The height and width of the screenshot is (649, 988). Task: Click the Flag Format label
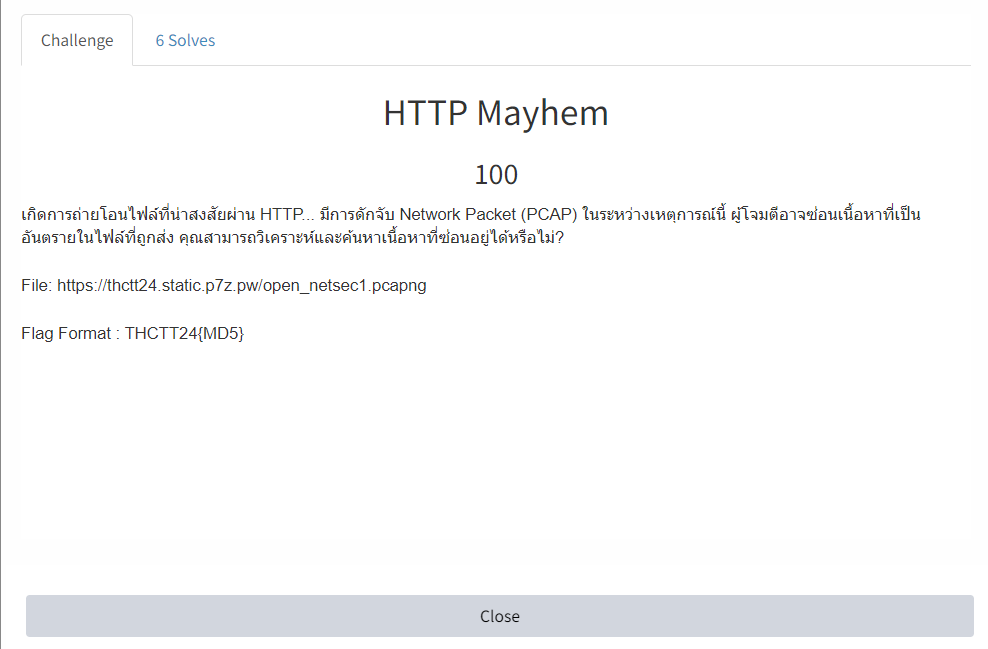[x=66, y=333]
